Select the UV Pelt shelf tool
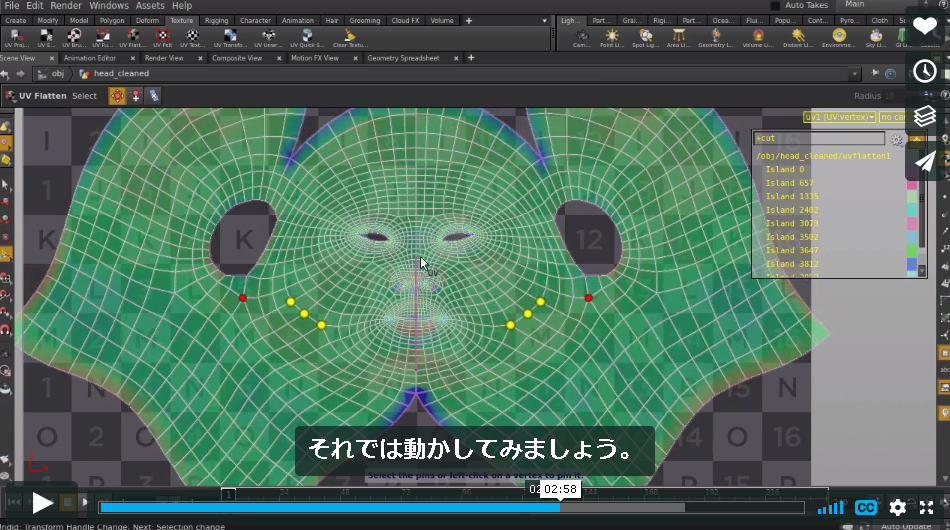This screenshot has width=950, height=530. pyautogui.click(x=162, y=38)
